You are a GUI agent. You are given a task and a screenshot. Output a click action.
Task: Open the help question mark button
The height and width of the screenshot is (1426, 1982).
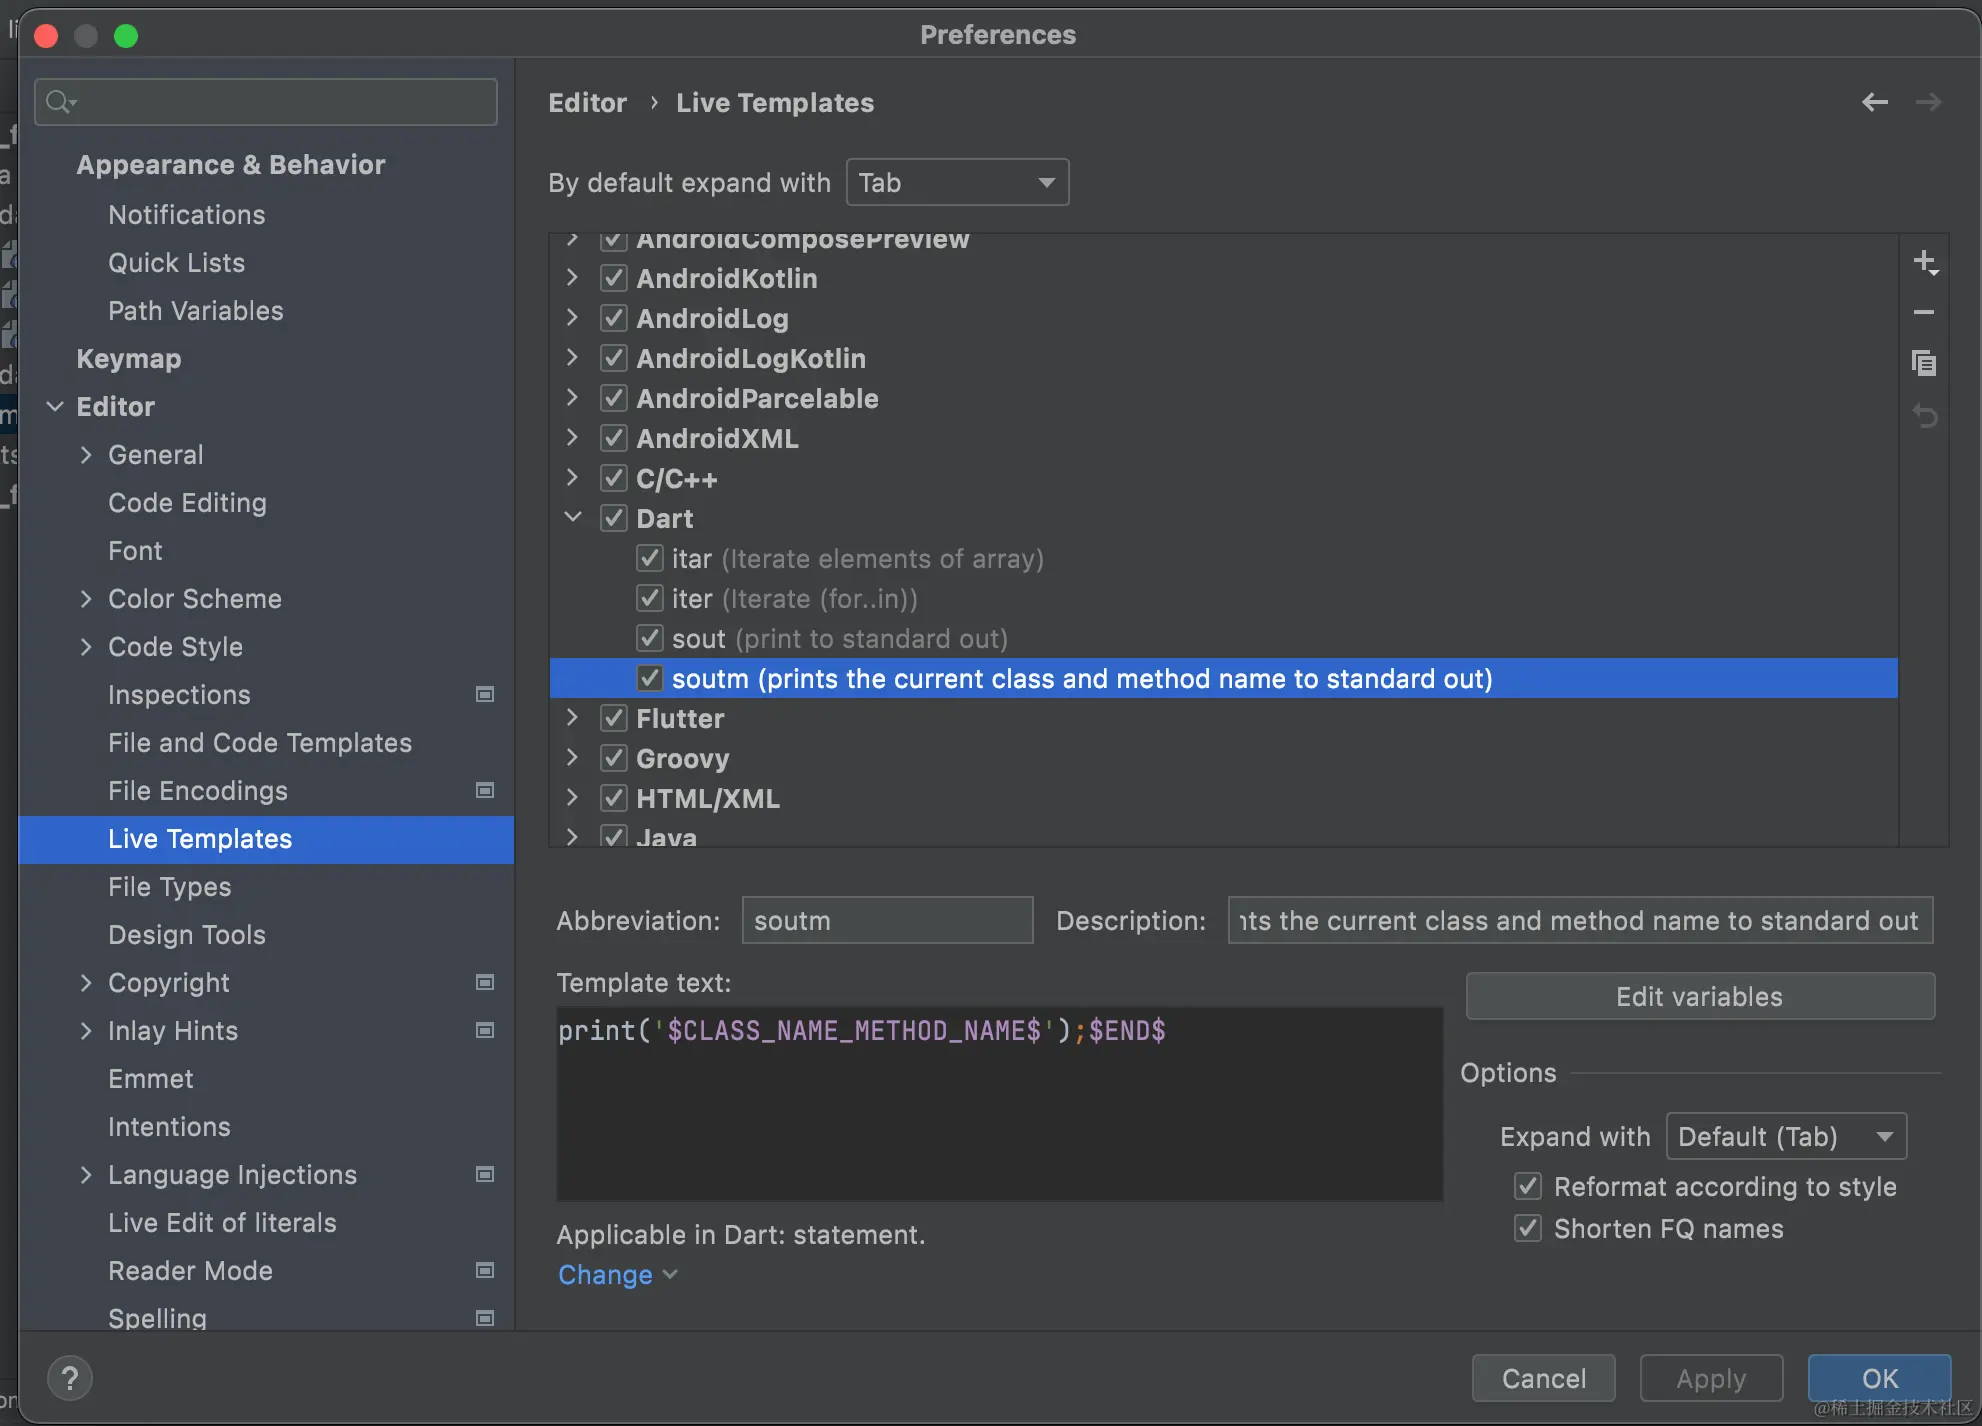click(x=69, y=1379)
